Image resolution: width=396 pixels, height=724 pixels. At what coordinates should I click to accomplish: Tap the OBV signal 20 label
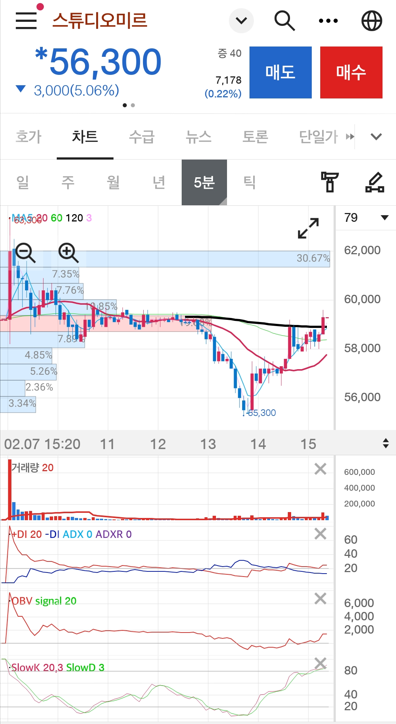43,601
